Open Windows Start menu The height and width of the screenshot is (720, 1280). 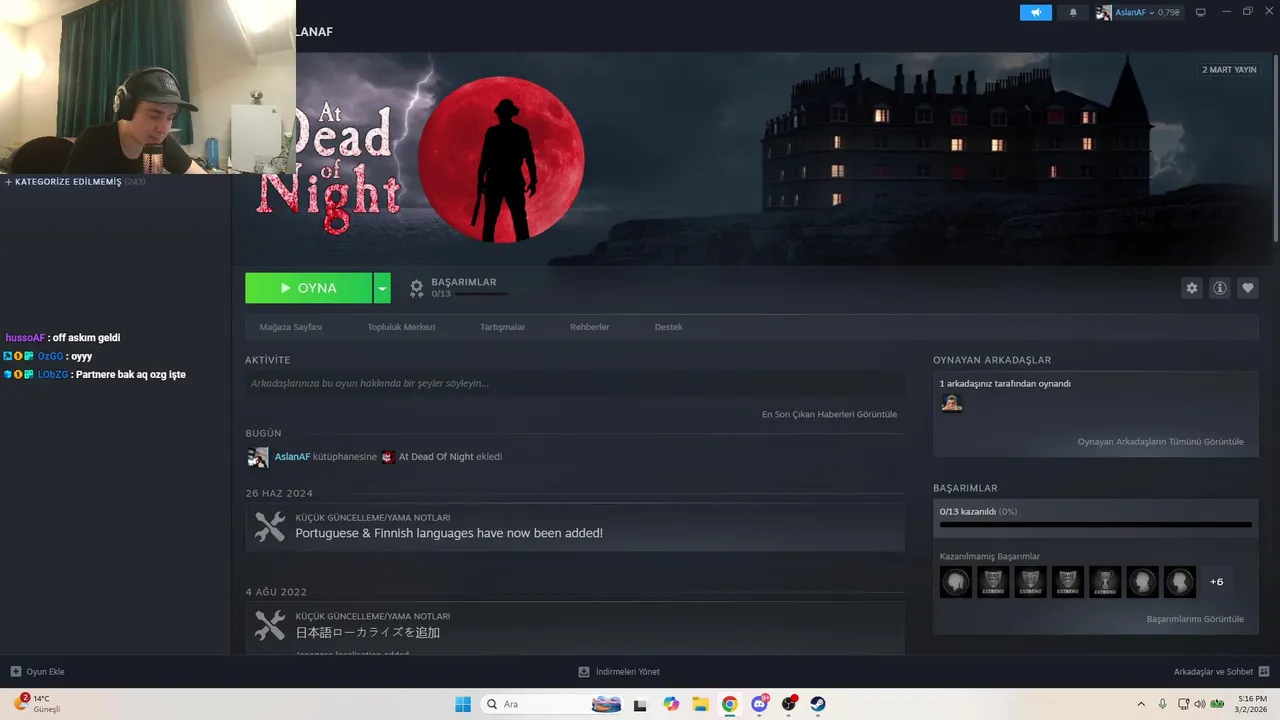point(463,704)
